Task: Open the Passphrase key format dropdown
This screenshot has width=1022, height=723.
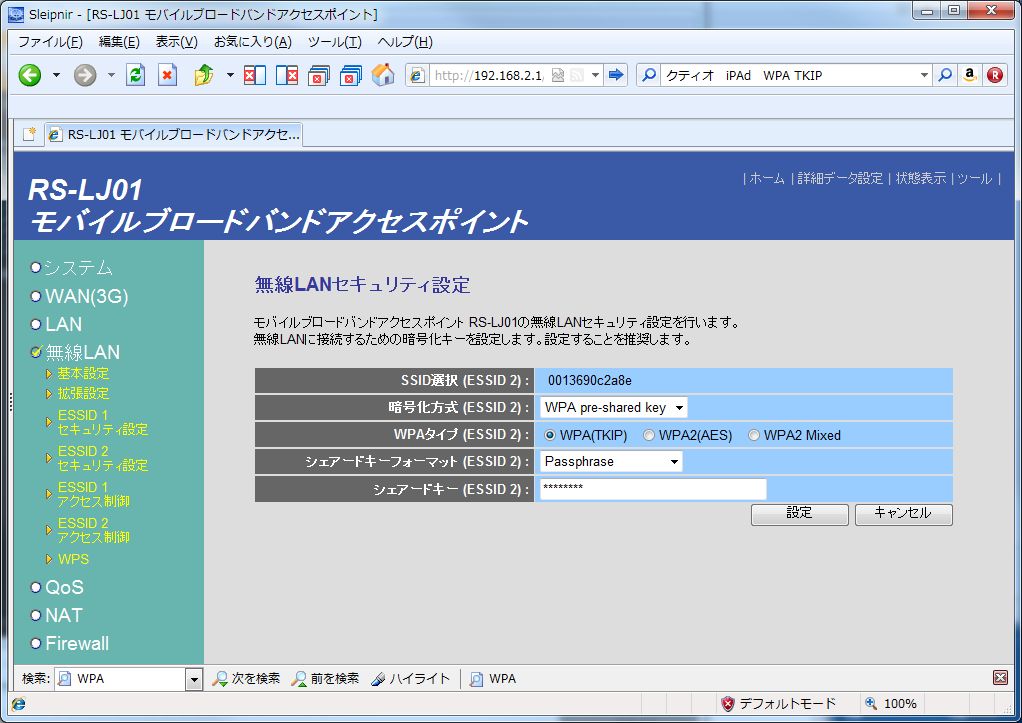Action: click(611, 462)
